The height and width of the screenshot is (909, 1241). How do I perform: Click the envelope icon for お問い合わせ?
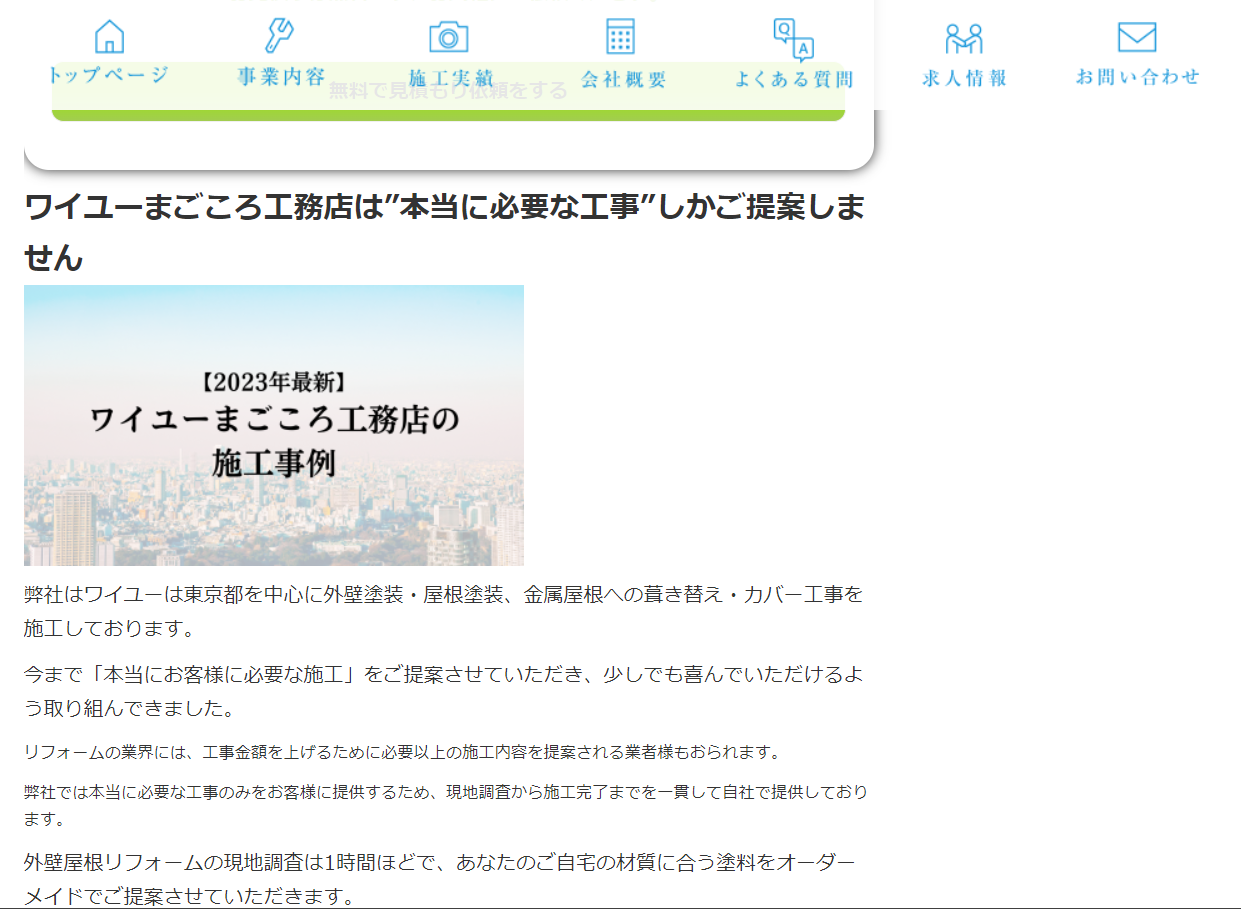click(x=1137, y=37)
